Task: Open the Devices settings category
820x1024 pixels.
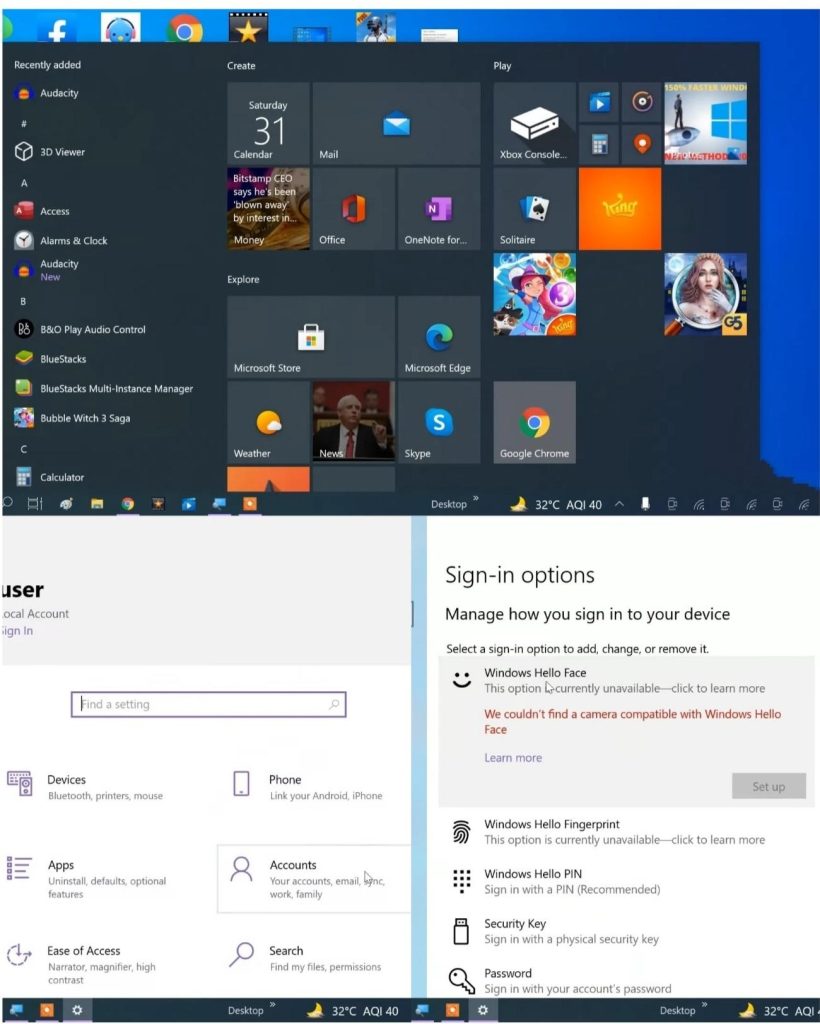Action: [x=85, y=786]
